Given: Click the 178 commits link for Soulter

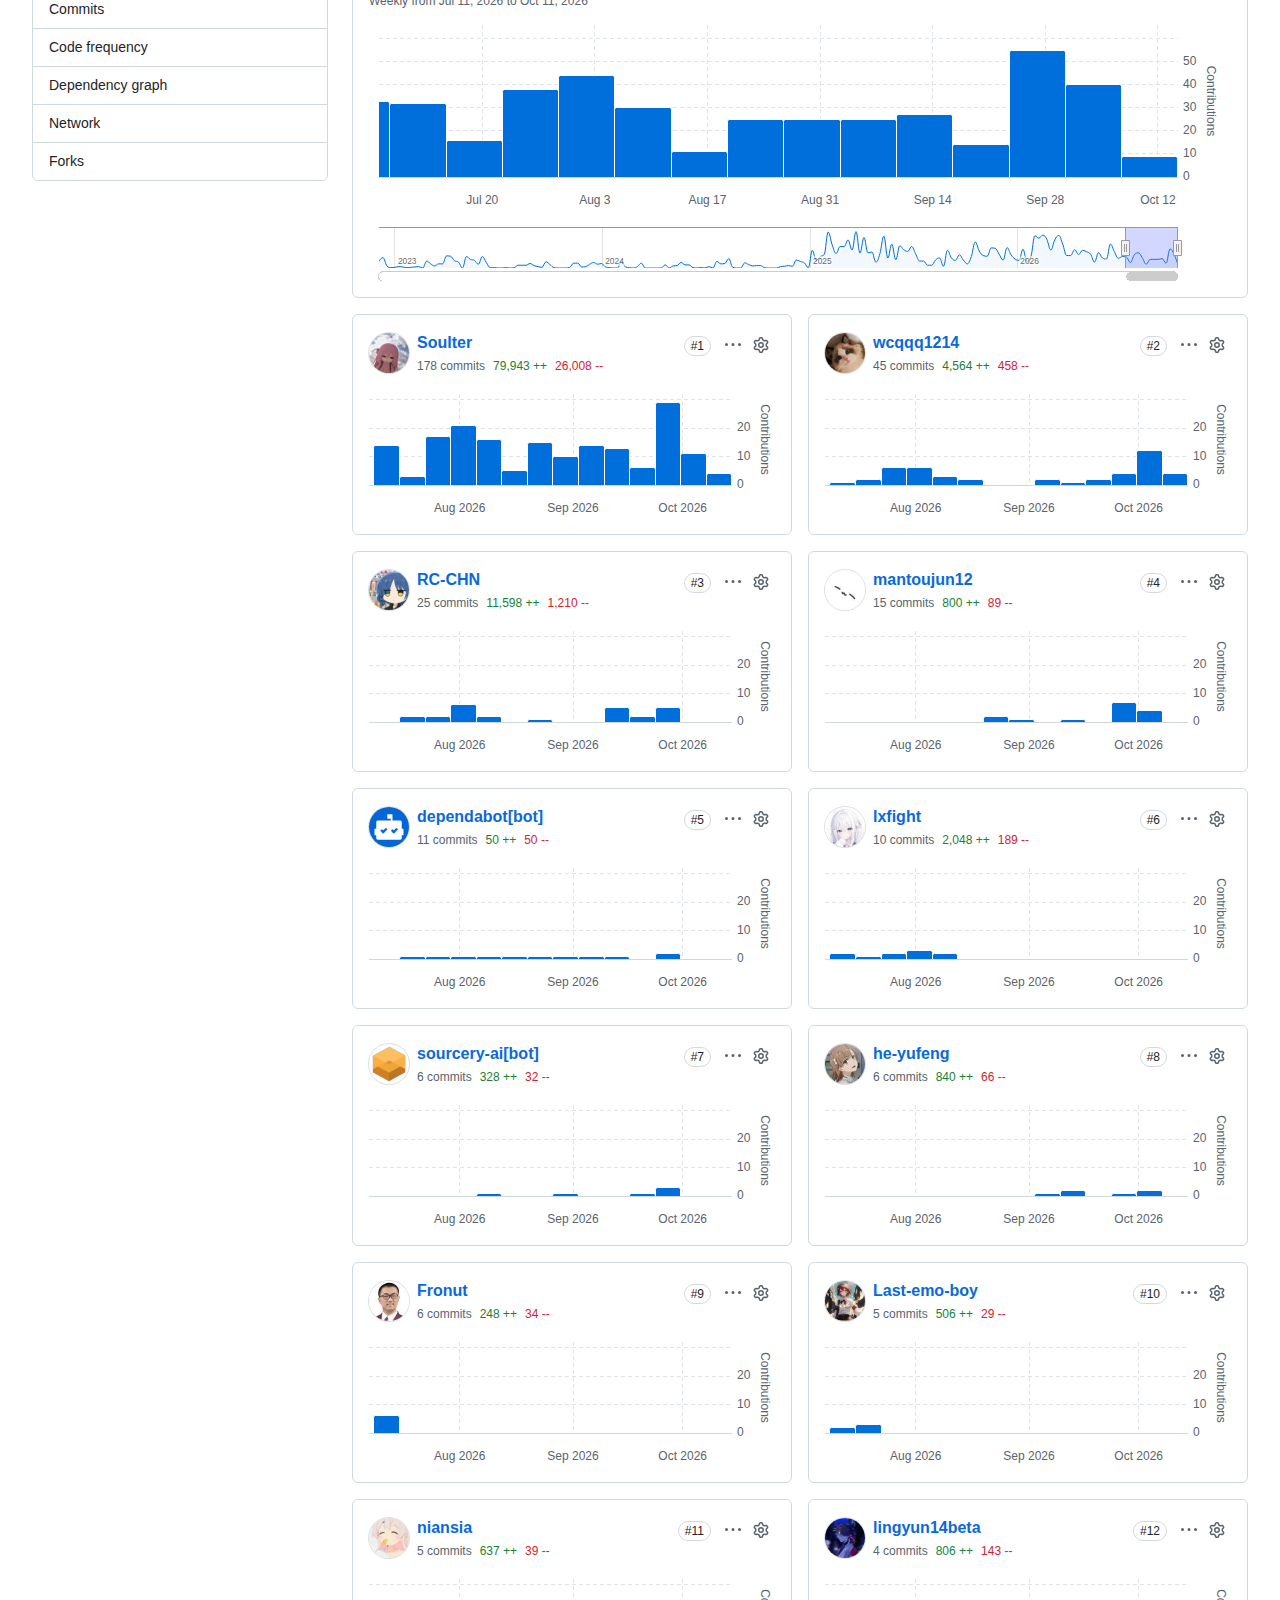Looking at the screenshot, I should (x=451, y=366).
